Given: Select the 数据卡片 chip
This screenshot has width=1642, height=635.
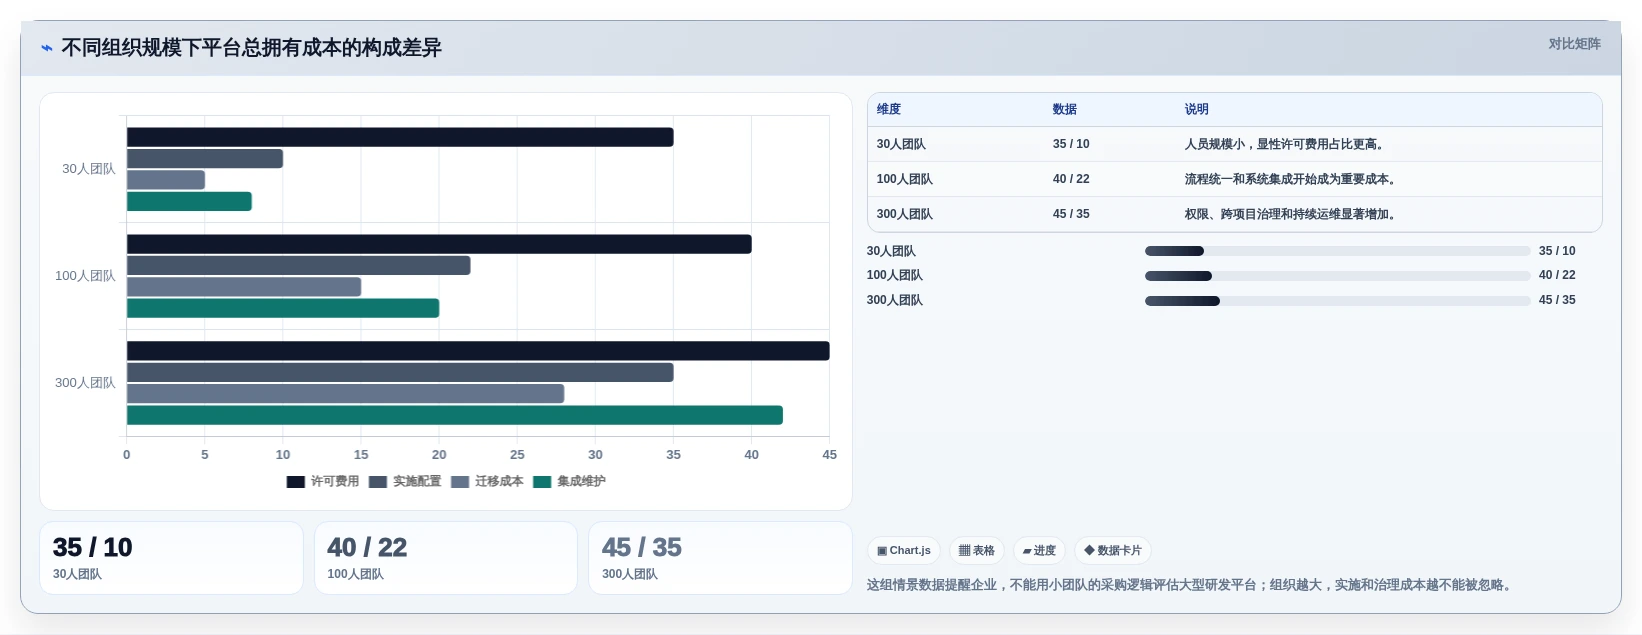Looking at the screenshot, I should click(x=1113, y=551).
